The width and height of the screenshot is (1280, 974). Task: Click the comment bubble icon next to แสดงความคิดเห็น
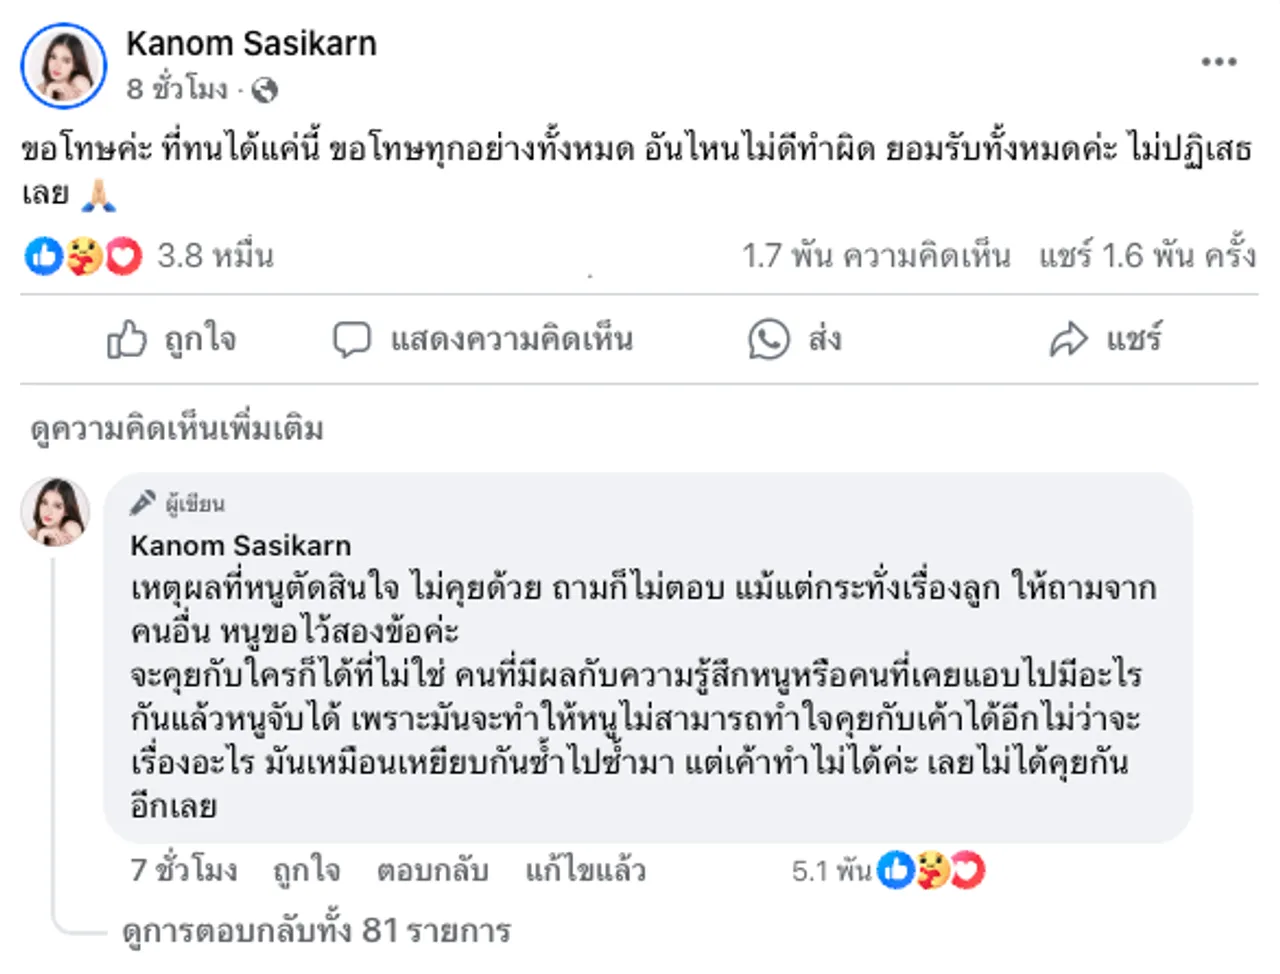point(351,339)
